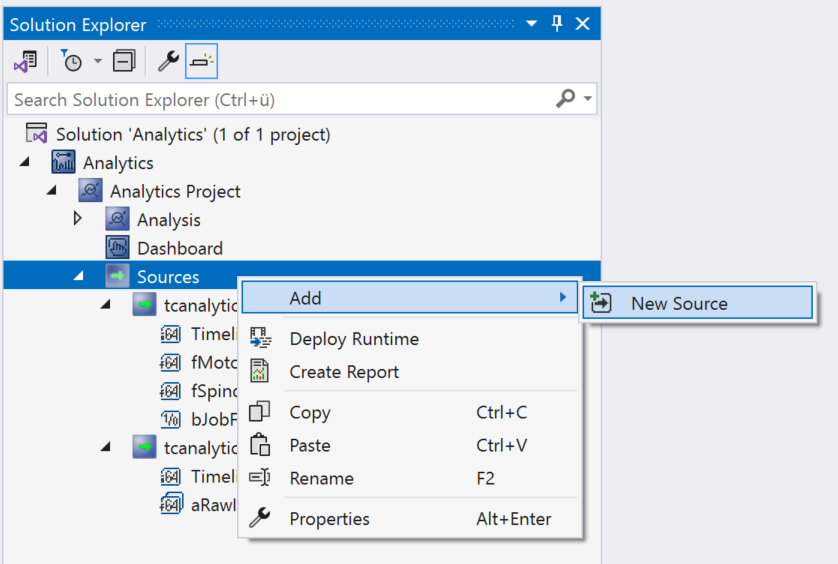838x564 pixels.
Task: Click the Deploy Runtime icon
Action: tap(260, 338)
